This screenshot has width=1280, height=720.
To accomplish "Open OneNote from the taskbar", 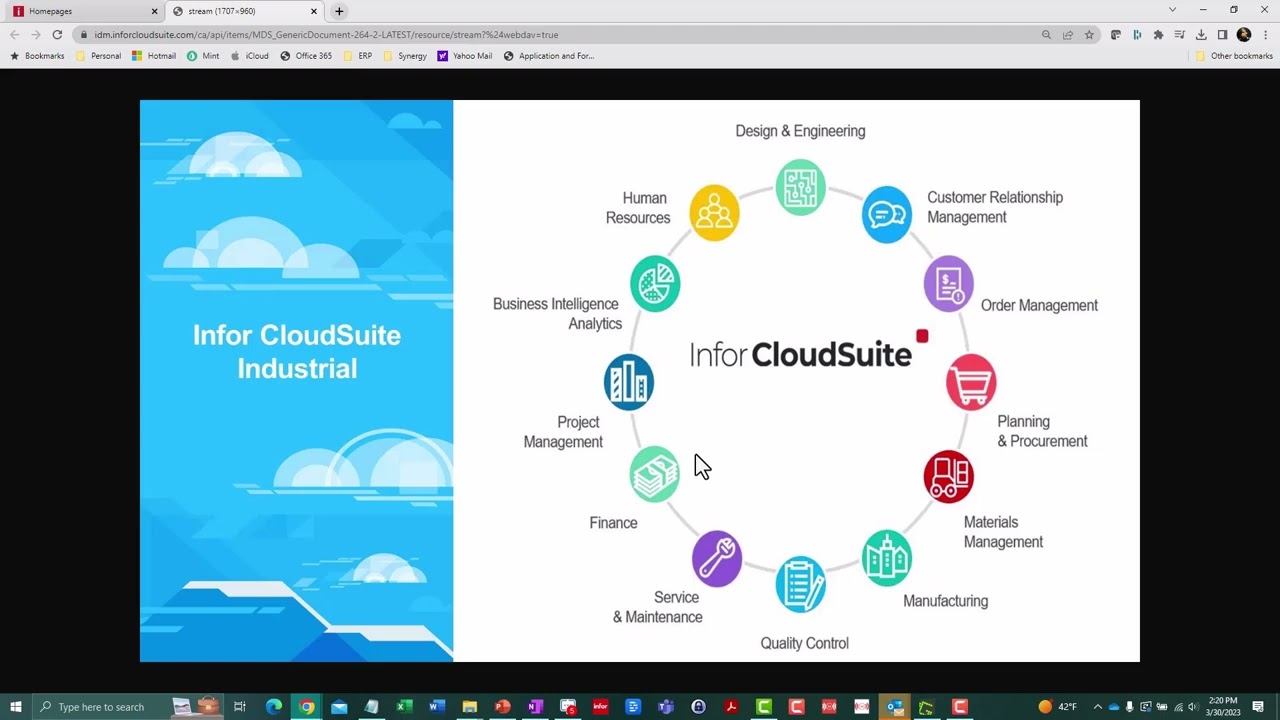I will (535, 707).
